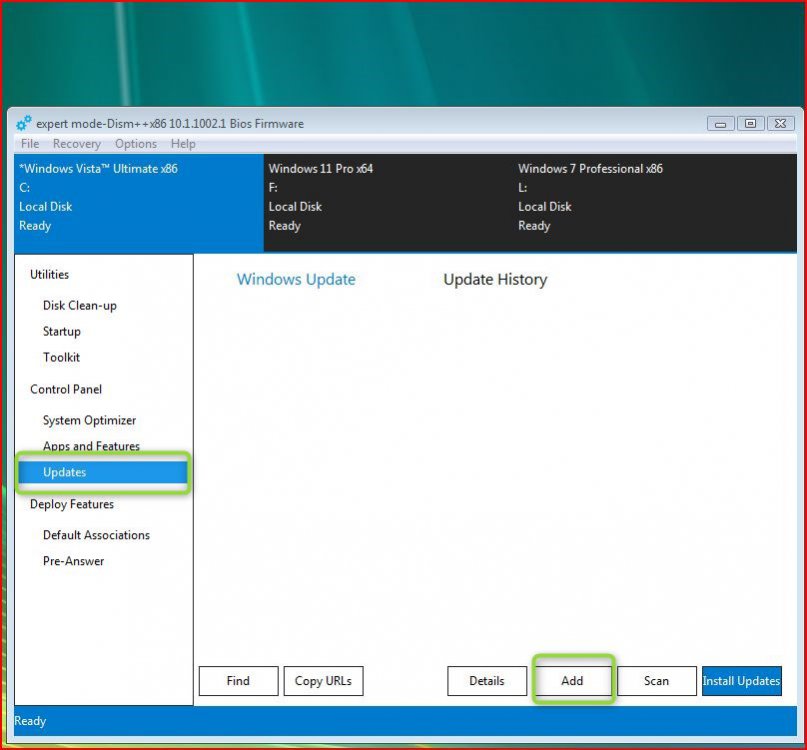Click the Dism++ gear icon in title bar

(x=24, y=124)
